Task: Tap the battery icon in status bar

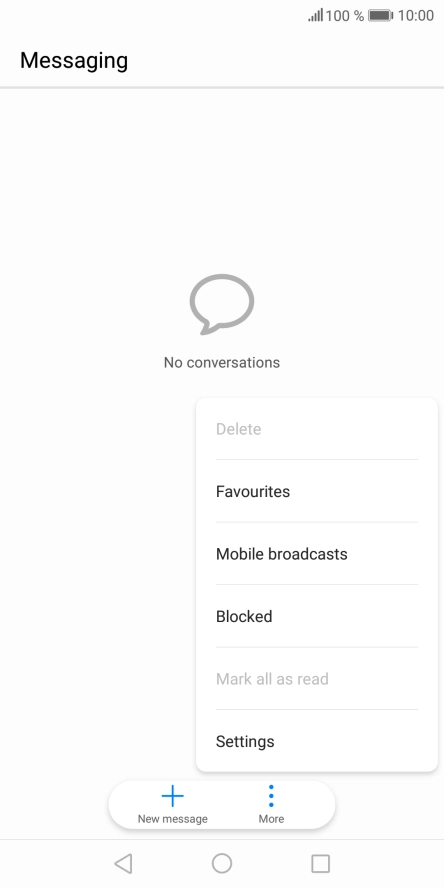Action: click(381, 15)
